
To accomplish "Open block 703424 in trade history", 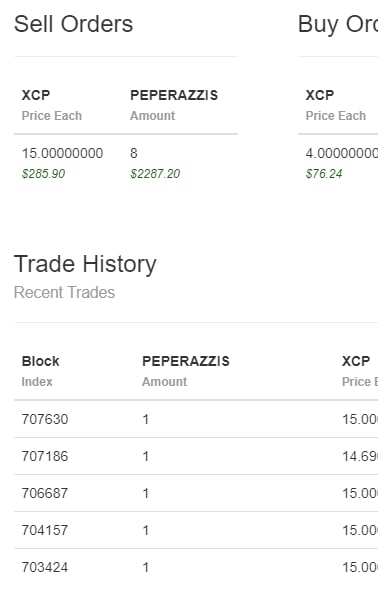I will point(45,567).
